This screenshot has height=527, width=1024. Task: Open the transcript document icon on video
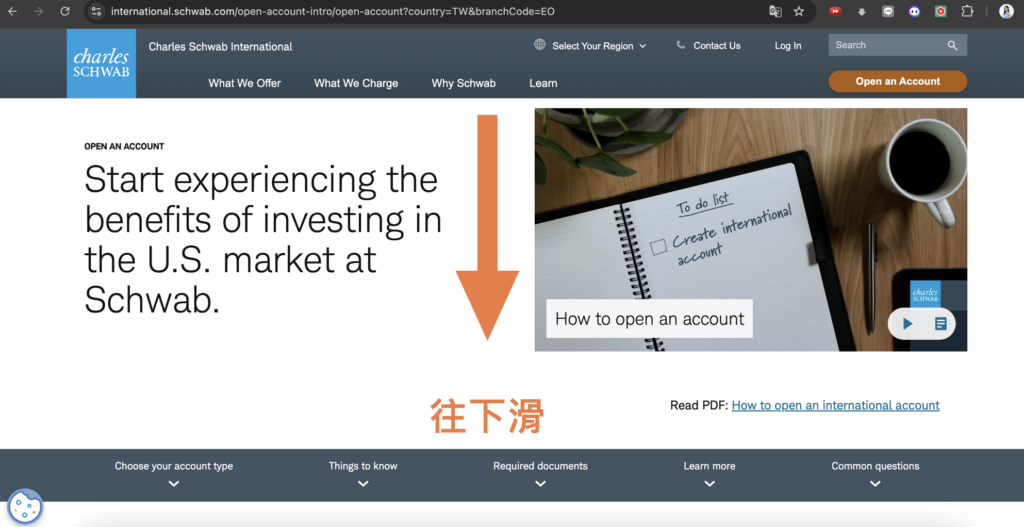click(940, 324)
